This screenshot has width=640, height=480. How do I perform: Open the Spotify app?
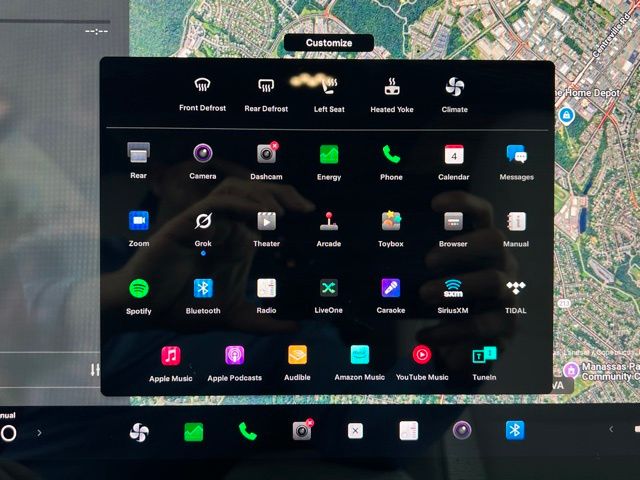tap(139, 289)
